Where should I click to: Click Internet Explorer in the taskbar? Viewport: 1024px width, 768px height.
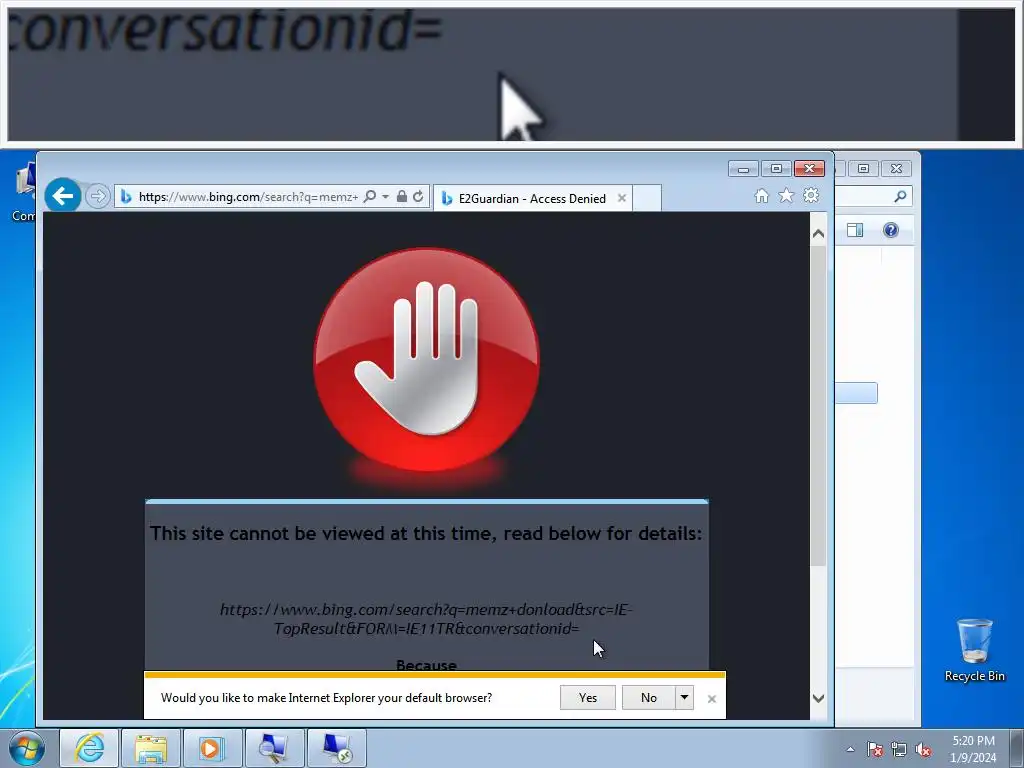point(89,748)
